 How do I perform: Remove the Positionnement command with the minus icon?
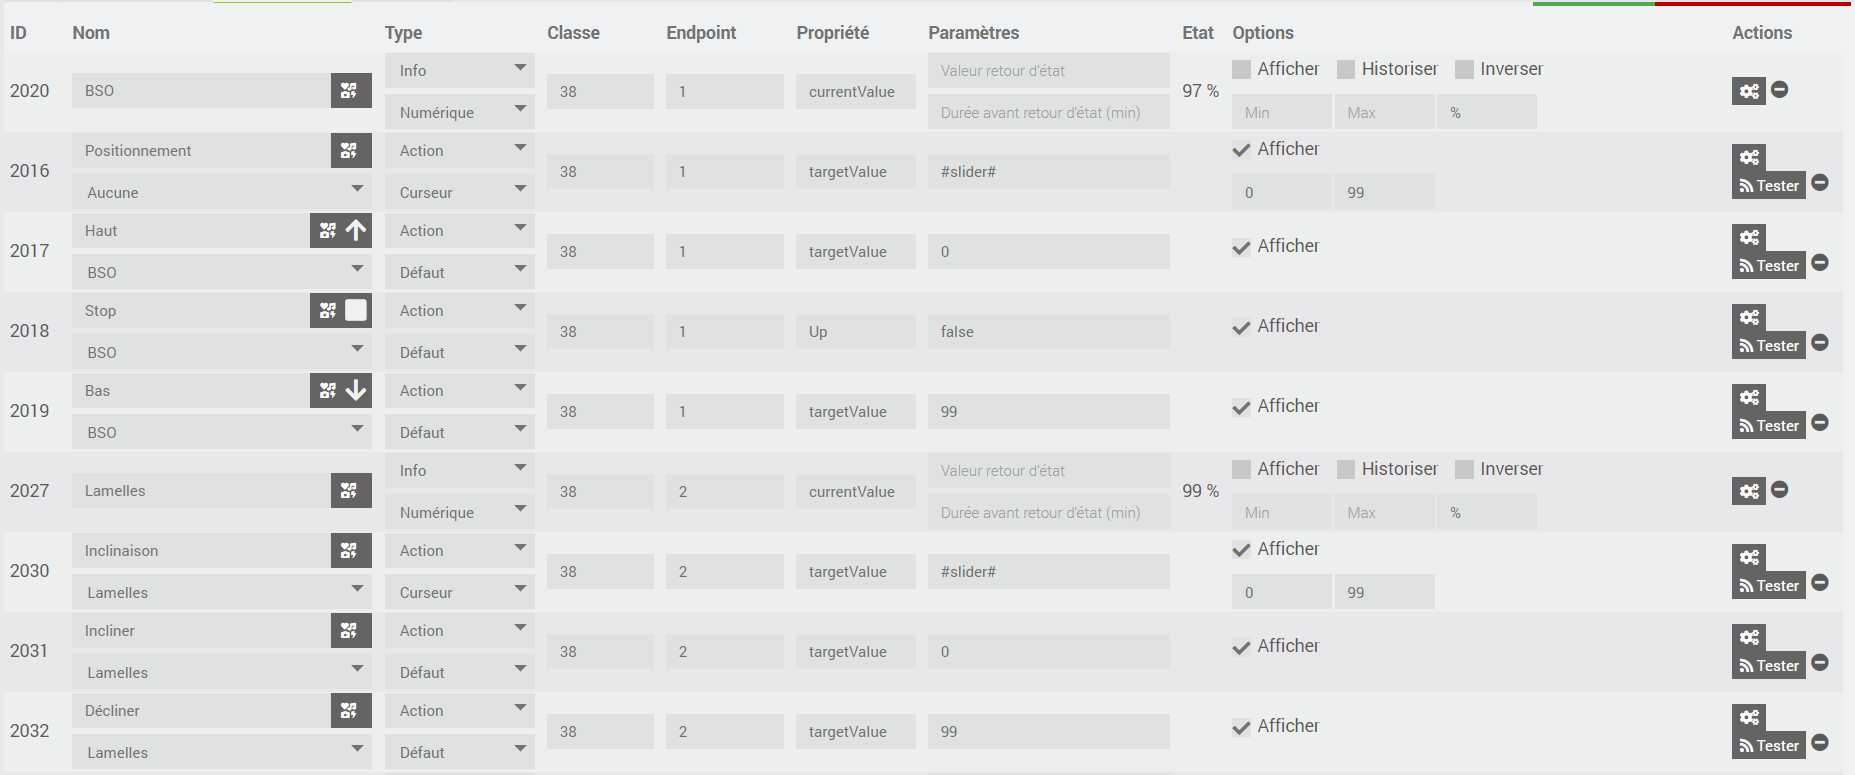tap(1820, 183)
